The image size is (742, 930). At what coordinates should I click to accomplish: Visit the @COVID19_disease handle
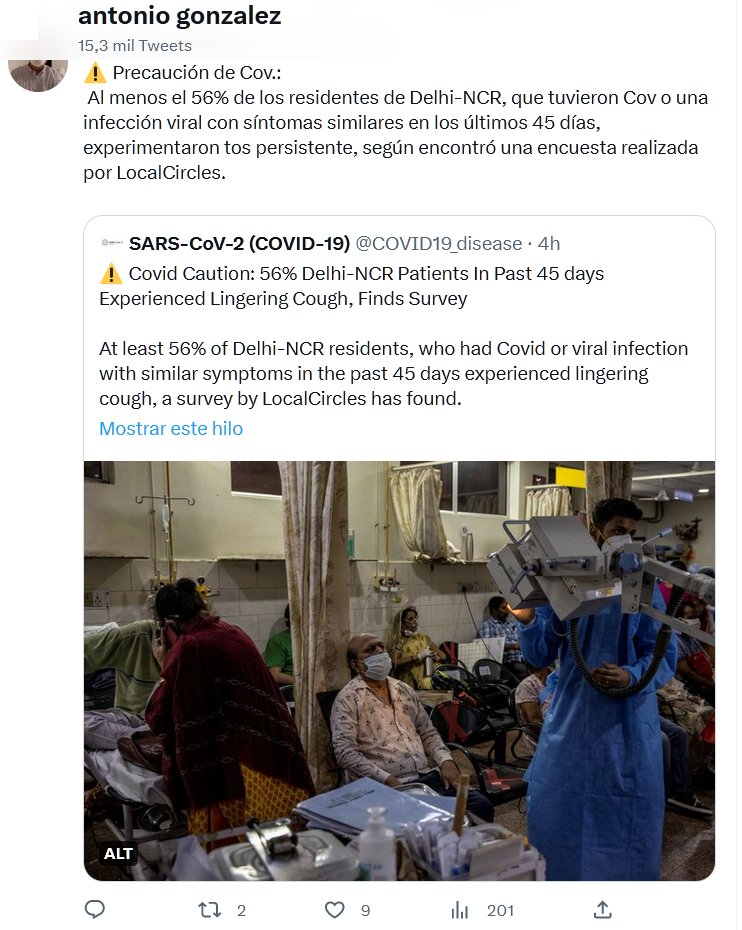tap(439, 243)
